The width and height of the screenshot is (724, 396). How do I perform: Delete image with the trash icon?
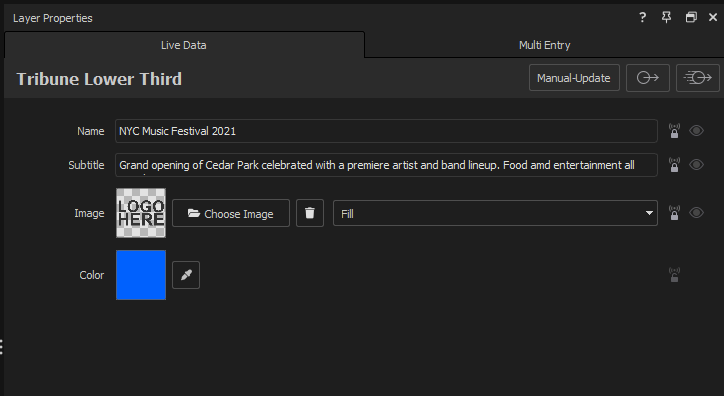coord(310,213)
